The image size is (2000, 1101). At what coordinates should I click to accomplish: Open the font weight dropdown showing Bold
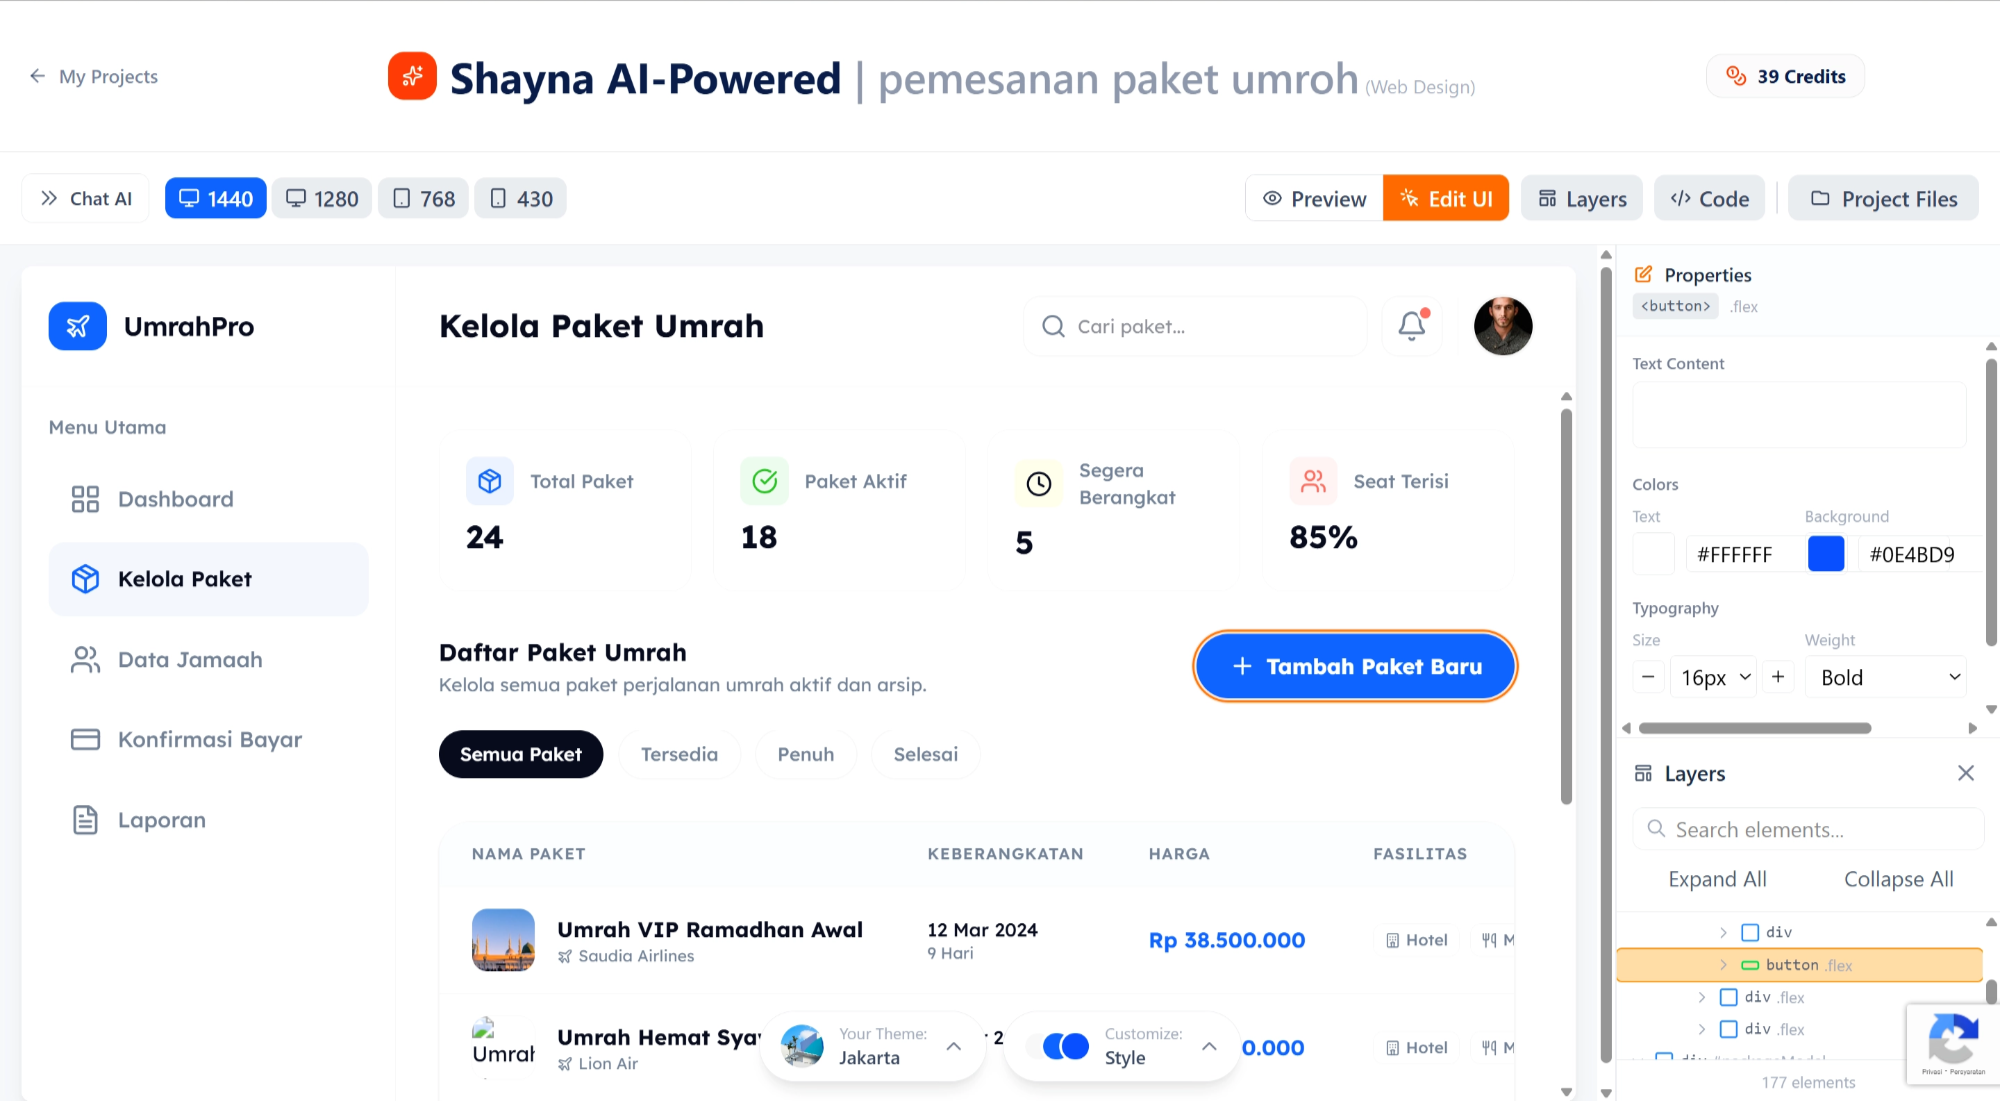click(1884, 677)
